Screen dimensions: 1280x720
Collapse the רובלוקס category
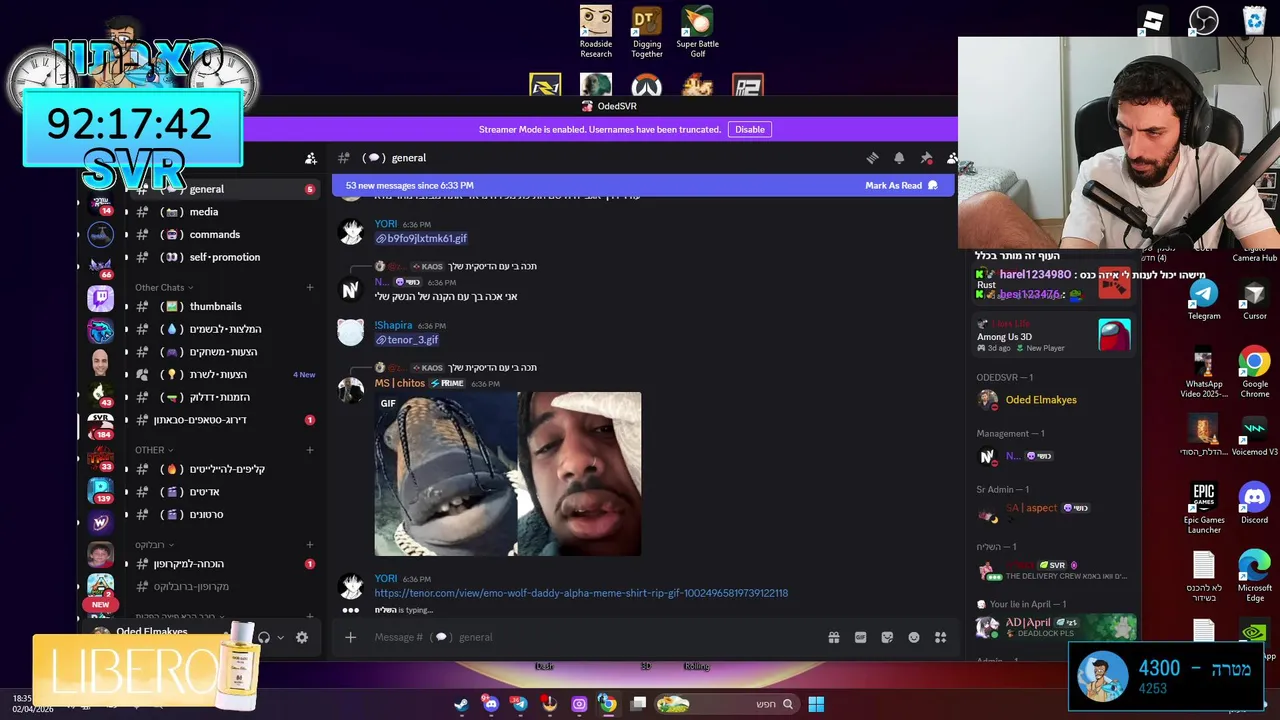point(154,545)
